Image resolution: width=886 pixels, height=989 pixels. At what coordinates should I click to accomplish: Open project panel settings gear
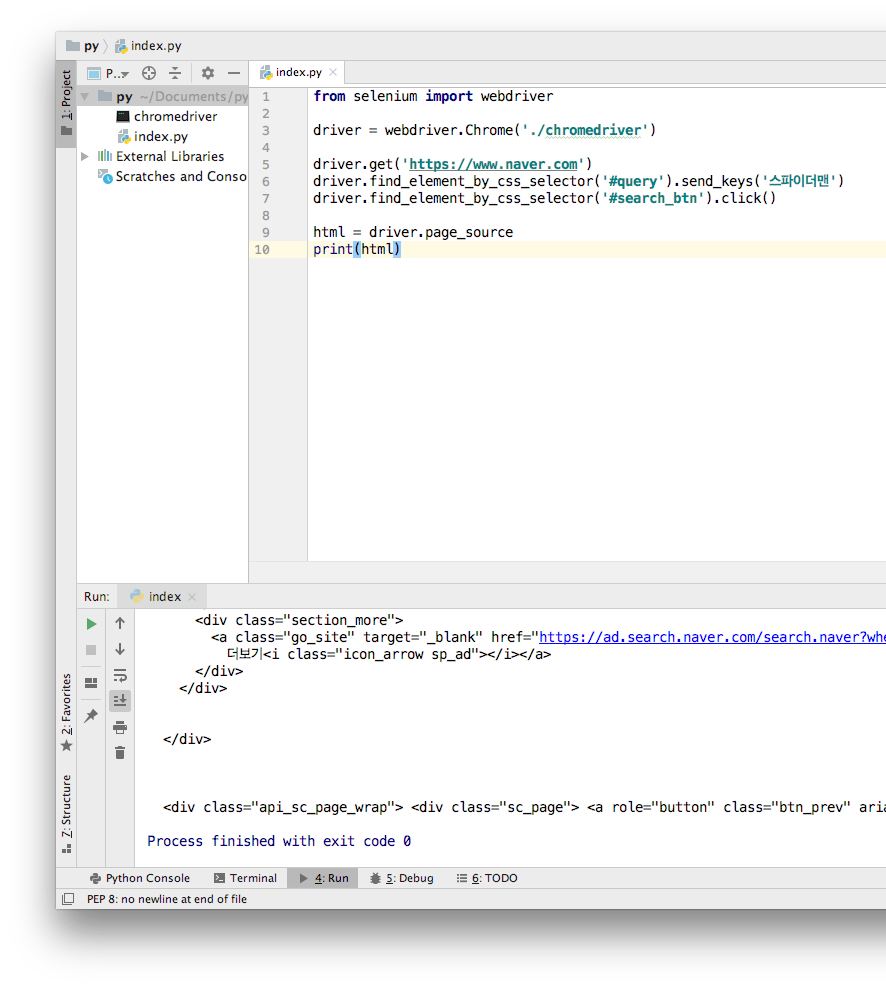click(x=207, y=73)
